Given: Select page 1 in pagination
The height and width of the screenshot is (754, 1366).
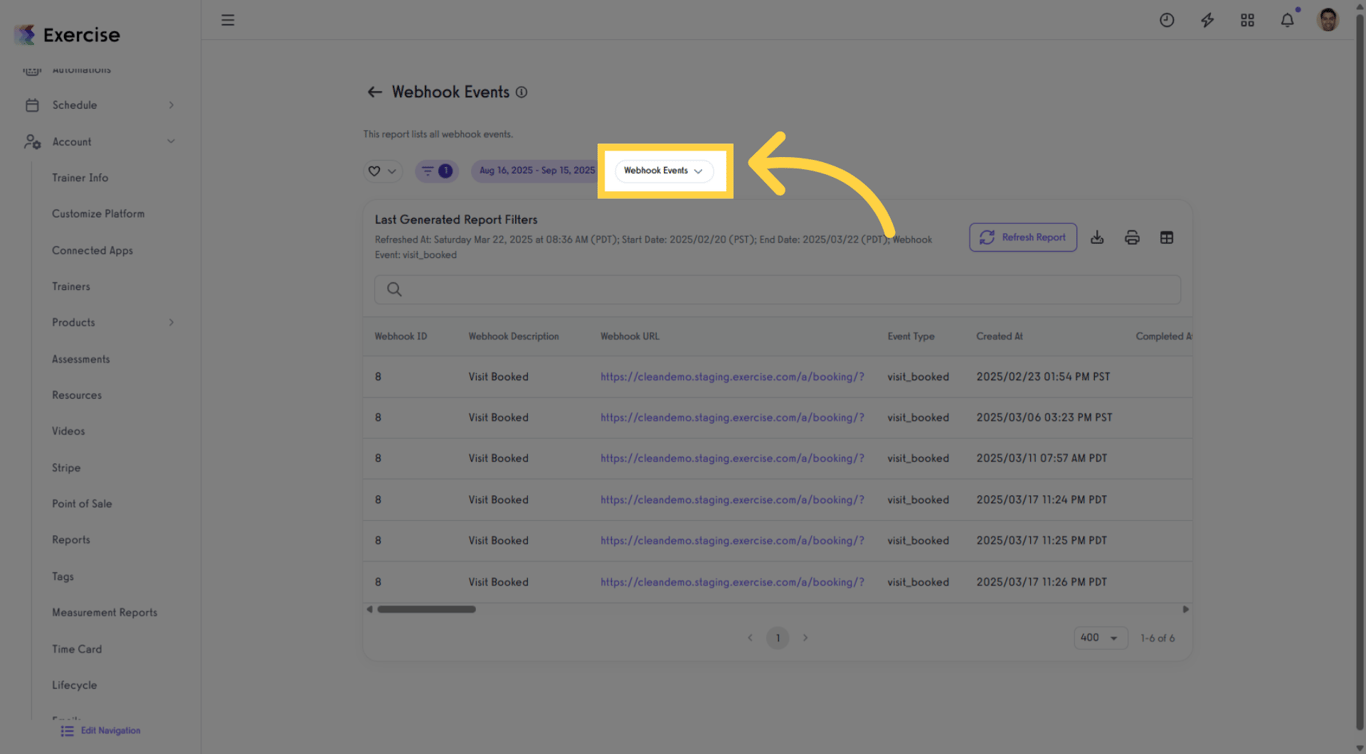Looking at the screenshot, I should pyautogui.click(x=778, y=638).
